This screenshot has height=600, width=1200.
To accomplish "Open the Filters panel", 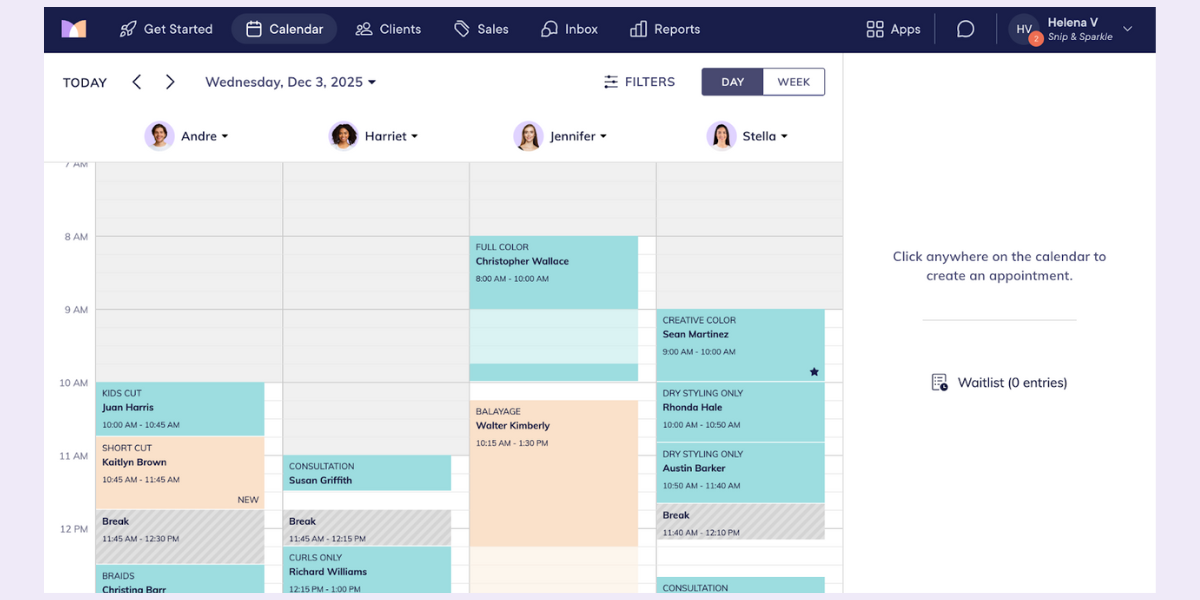I will [x=639, y=81].
